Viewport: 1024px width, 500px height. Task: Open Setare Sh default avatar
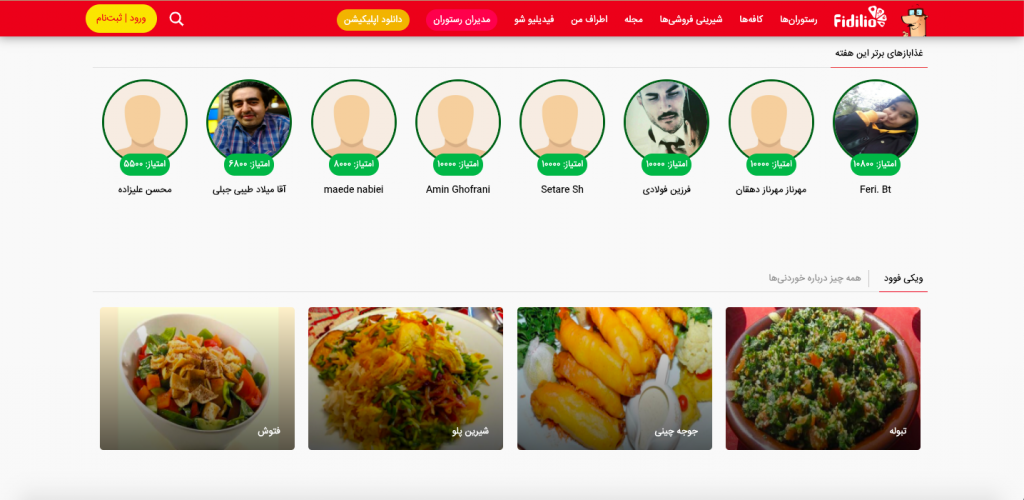(562, 122)
